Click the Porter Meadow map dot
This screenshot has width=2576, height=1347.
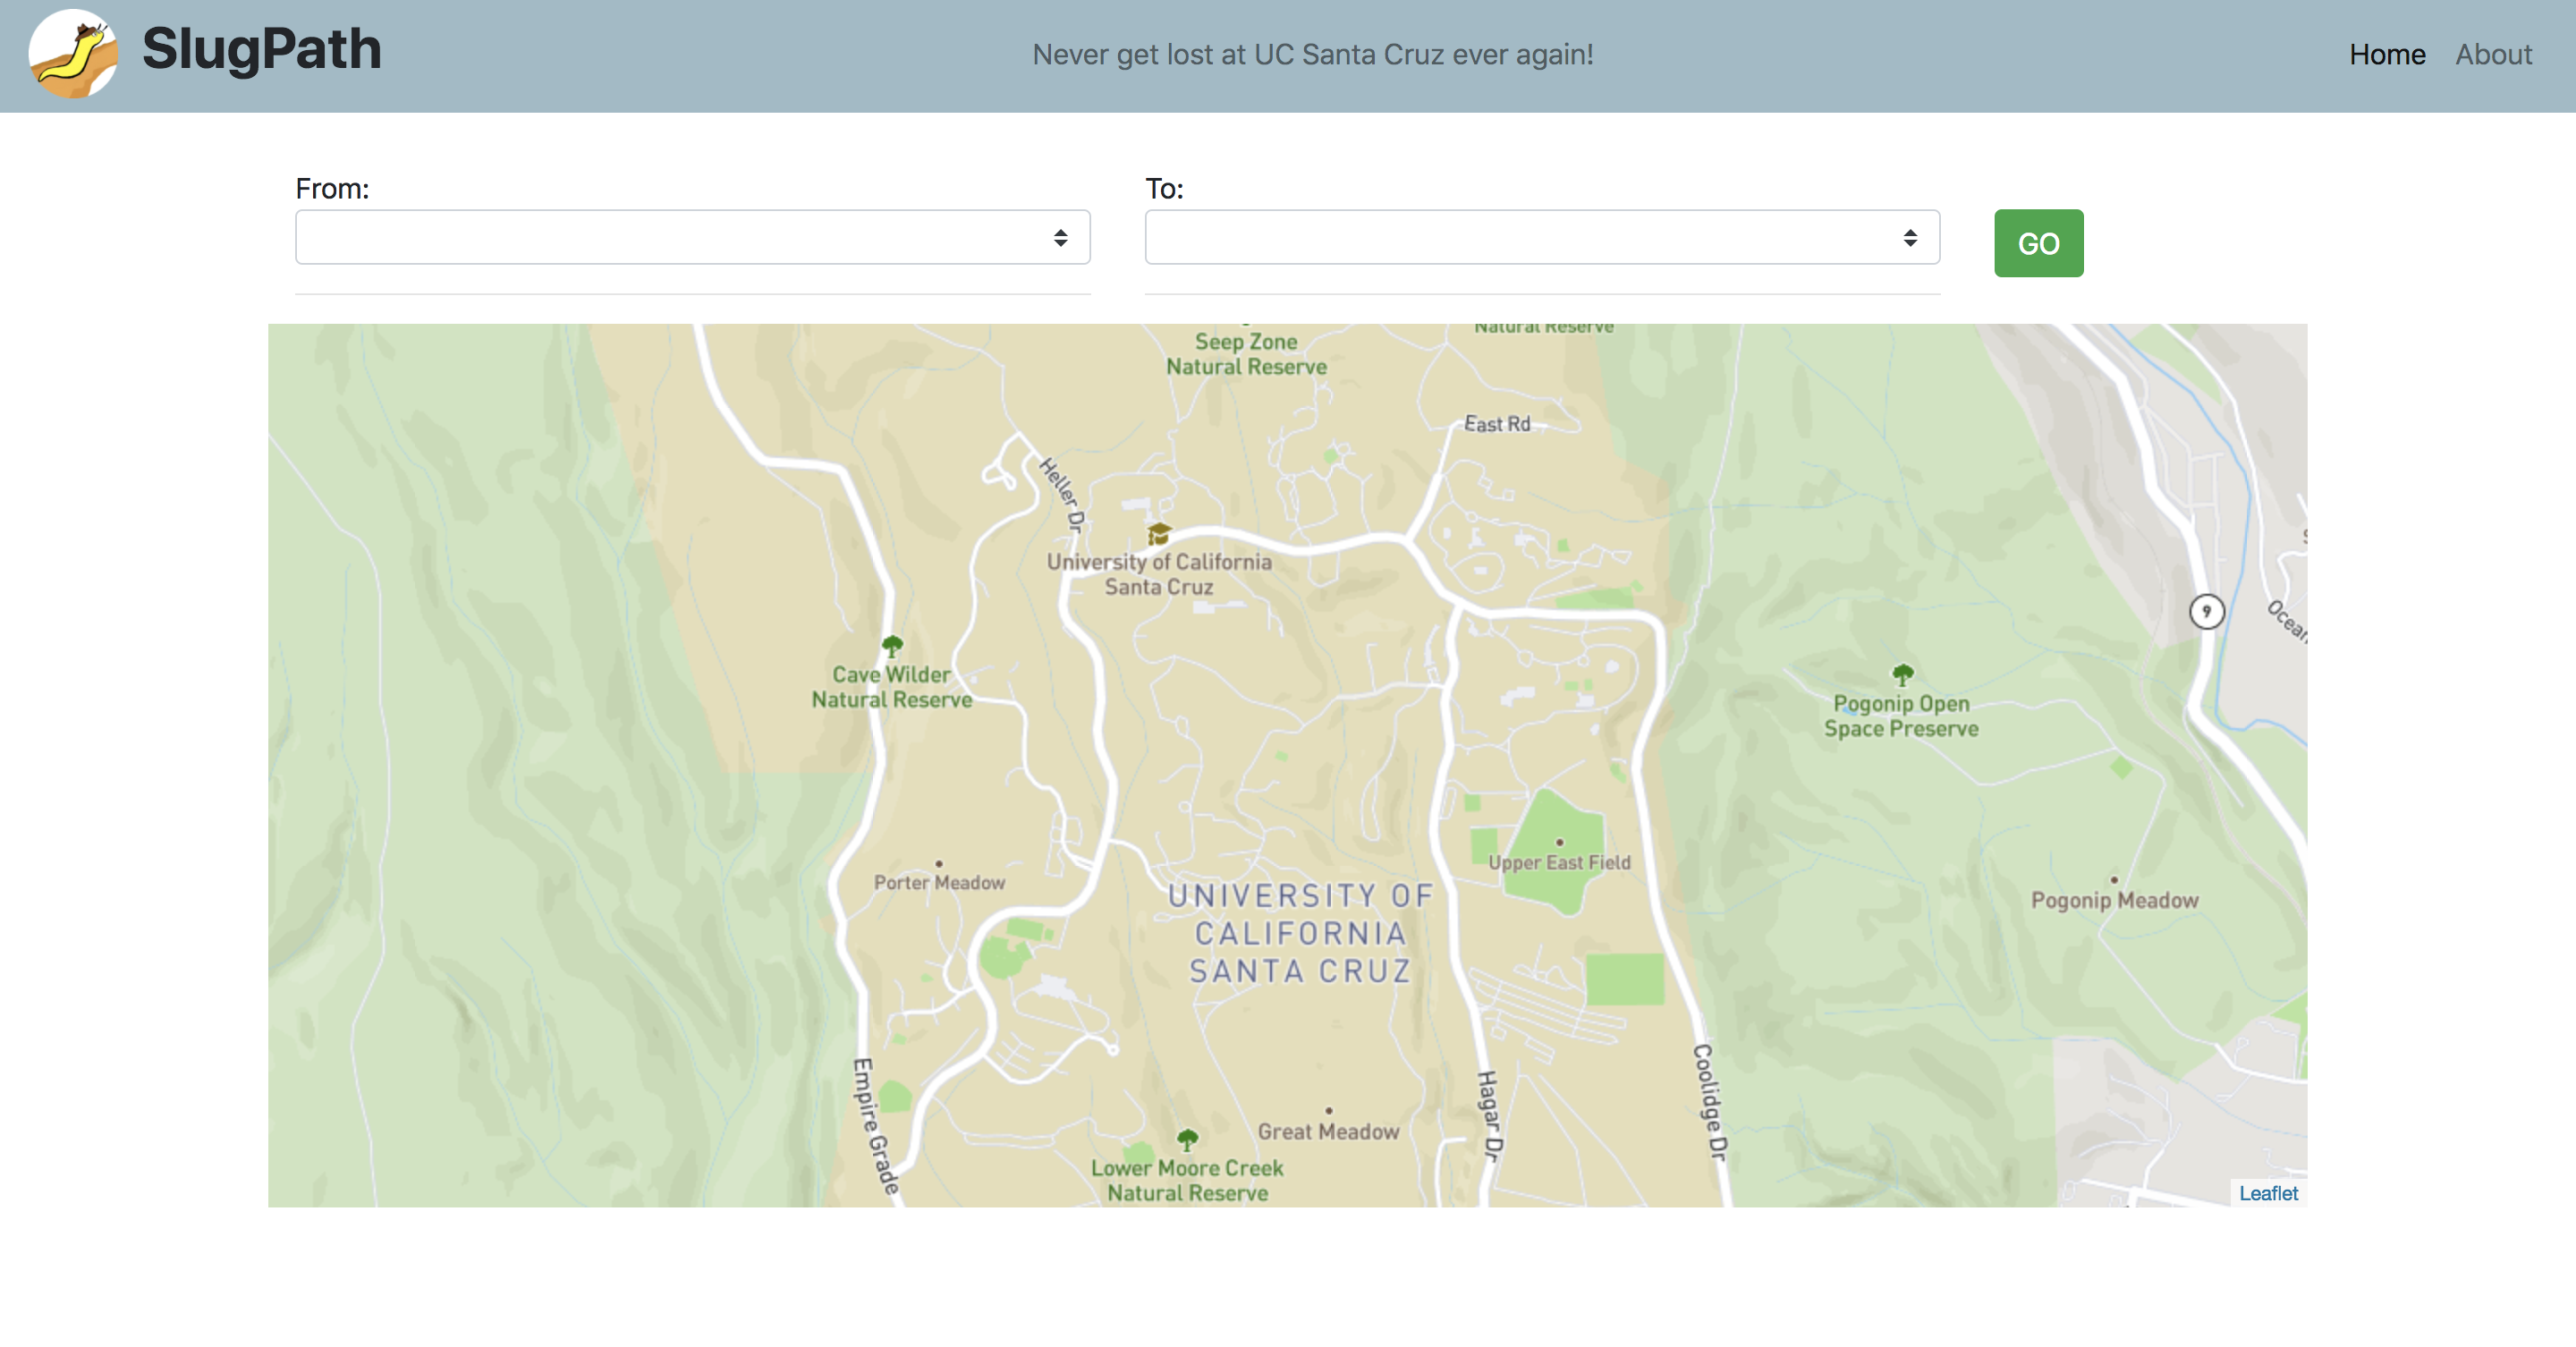coord(938,863)
